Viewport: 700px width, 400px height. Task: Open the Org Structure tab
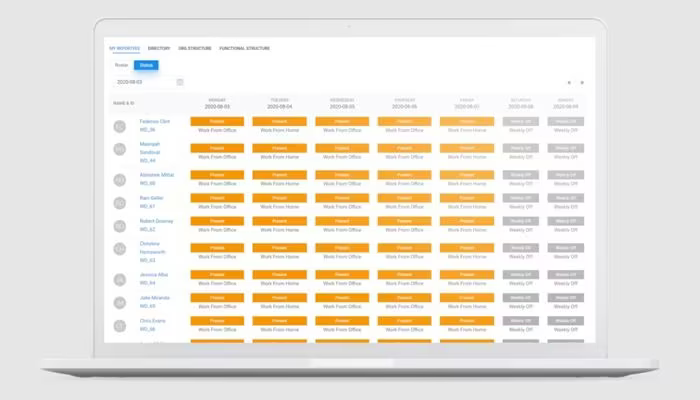click(195, 48)
